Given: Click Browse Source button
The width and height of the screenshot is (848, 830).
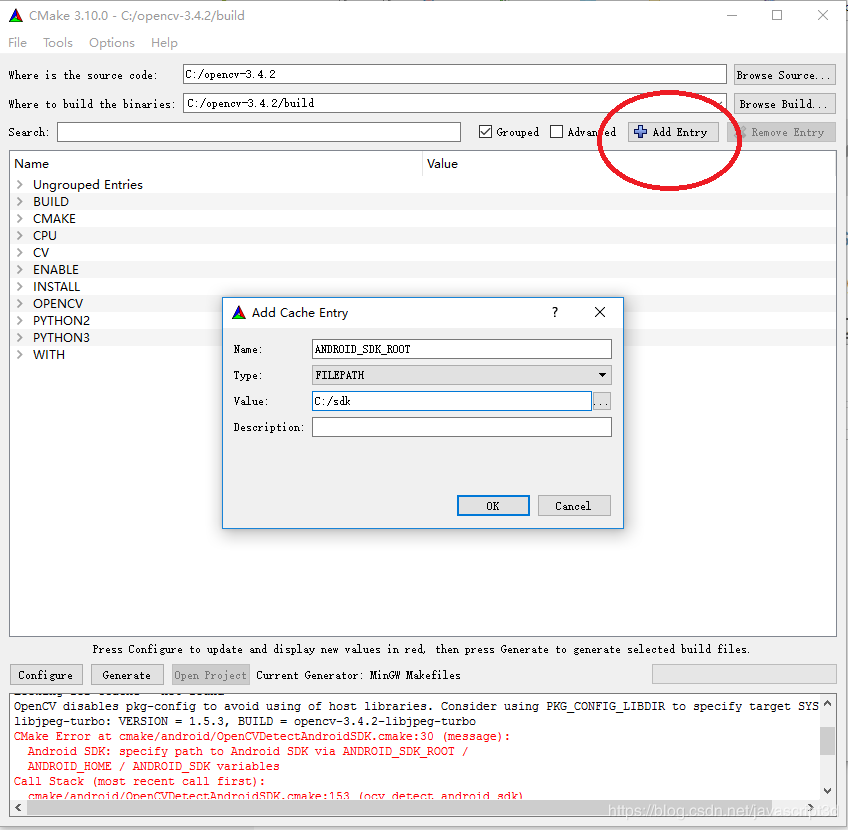Looking at the screenshot, I should coord(785,75).
